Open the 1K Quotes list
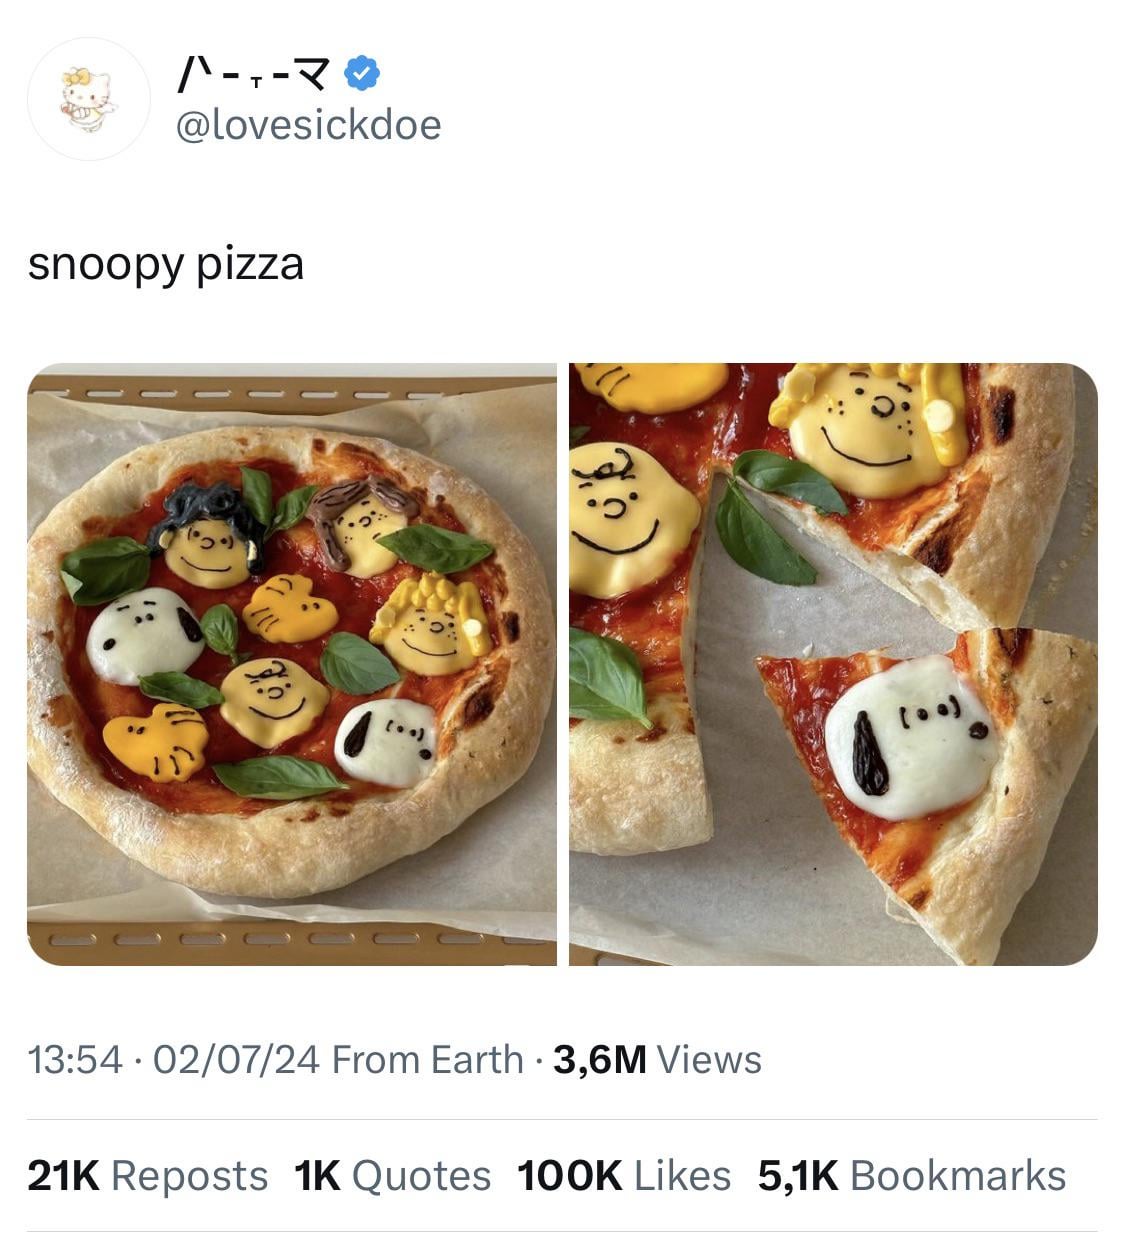 pos(393,1176)
